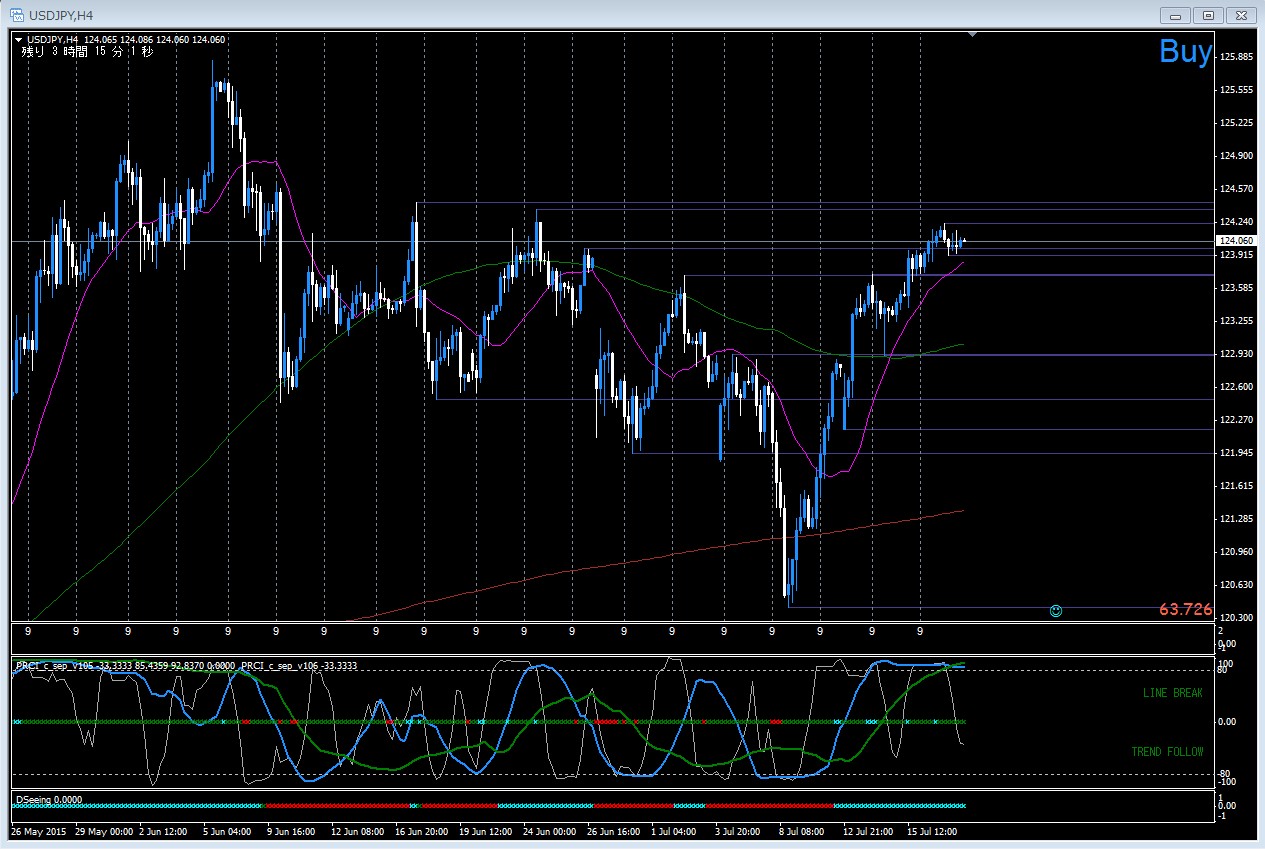Select the DSeeing 0.0000 indicator label
Viewport: 1265px width, 849px height.
point(49,800)
